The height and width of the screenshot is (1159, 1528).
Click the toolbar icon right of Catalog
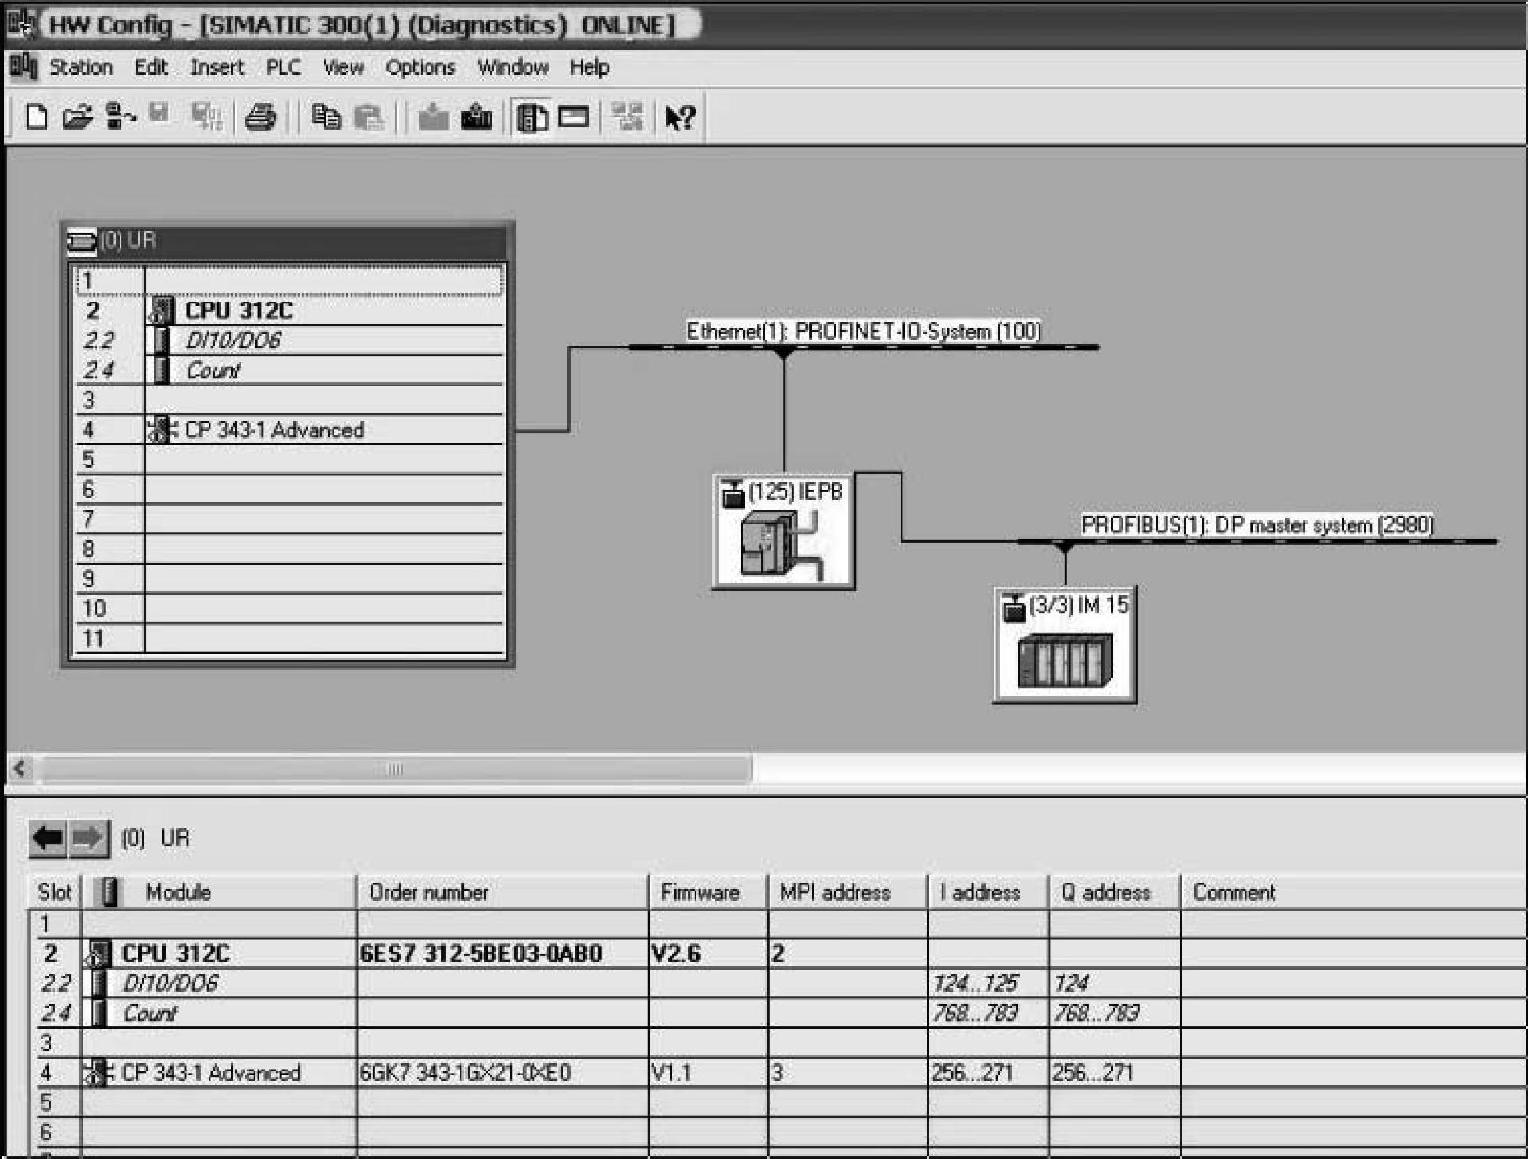click(x=573, y=117)
